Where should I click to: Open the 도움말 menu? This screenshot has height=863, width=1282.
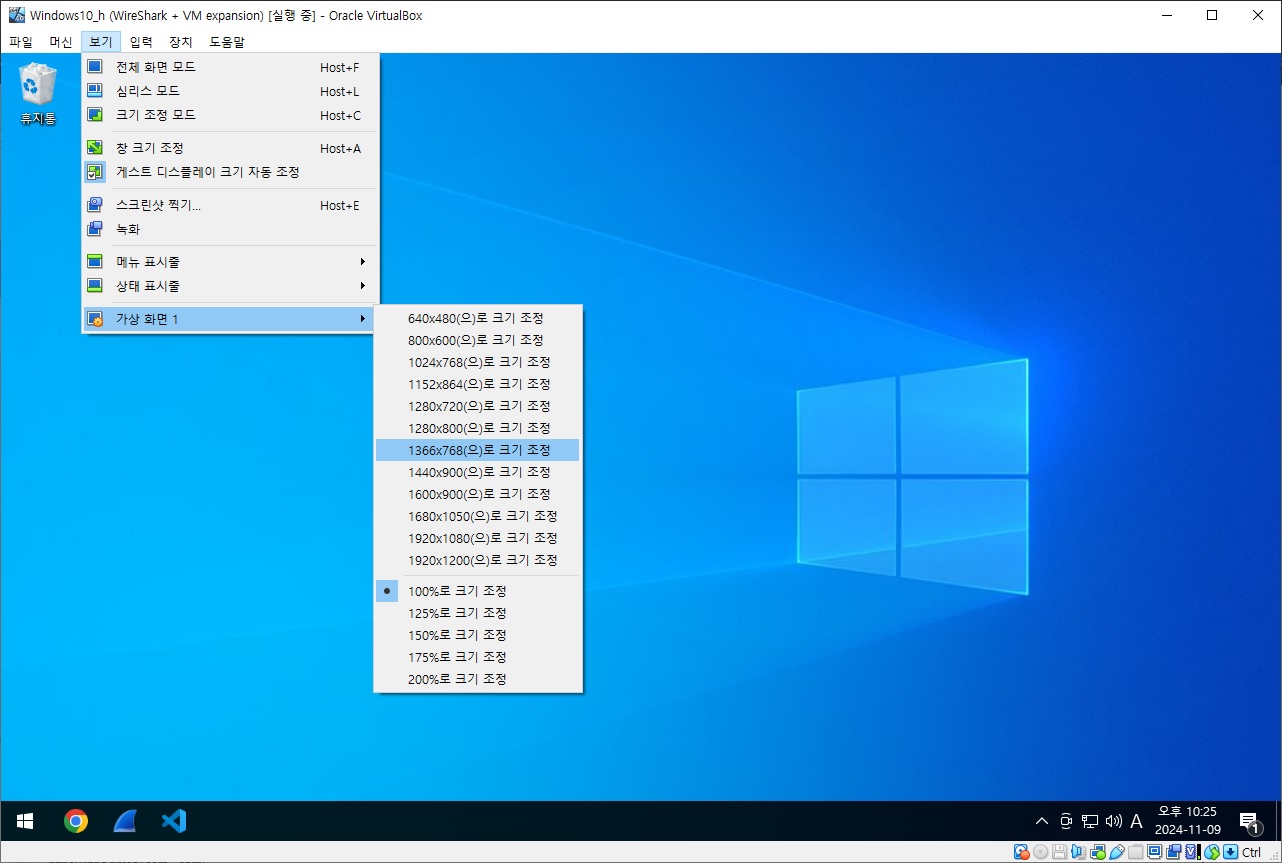[x=227, y=42]
